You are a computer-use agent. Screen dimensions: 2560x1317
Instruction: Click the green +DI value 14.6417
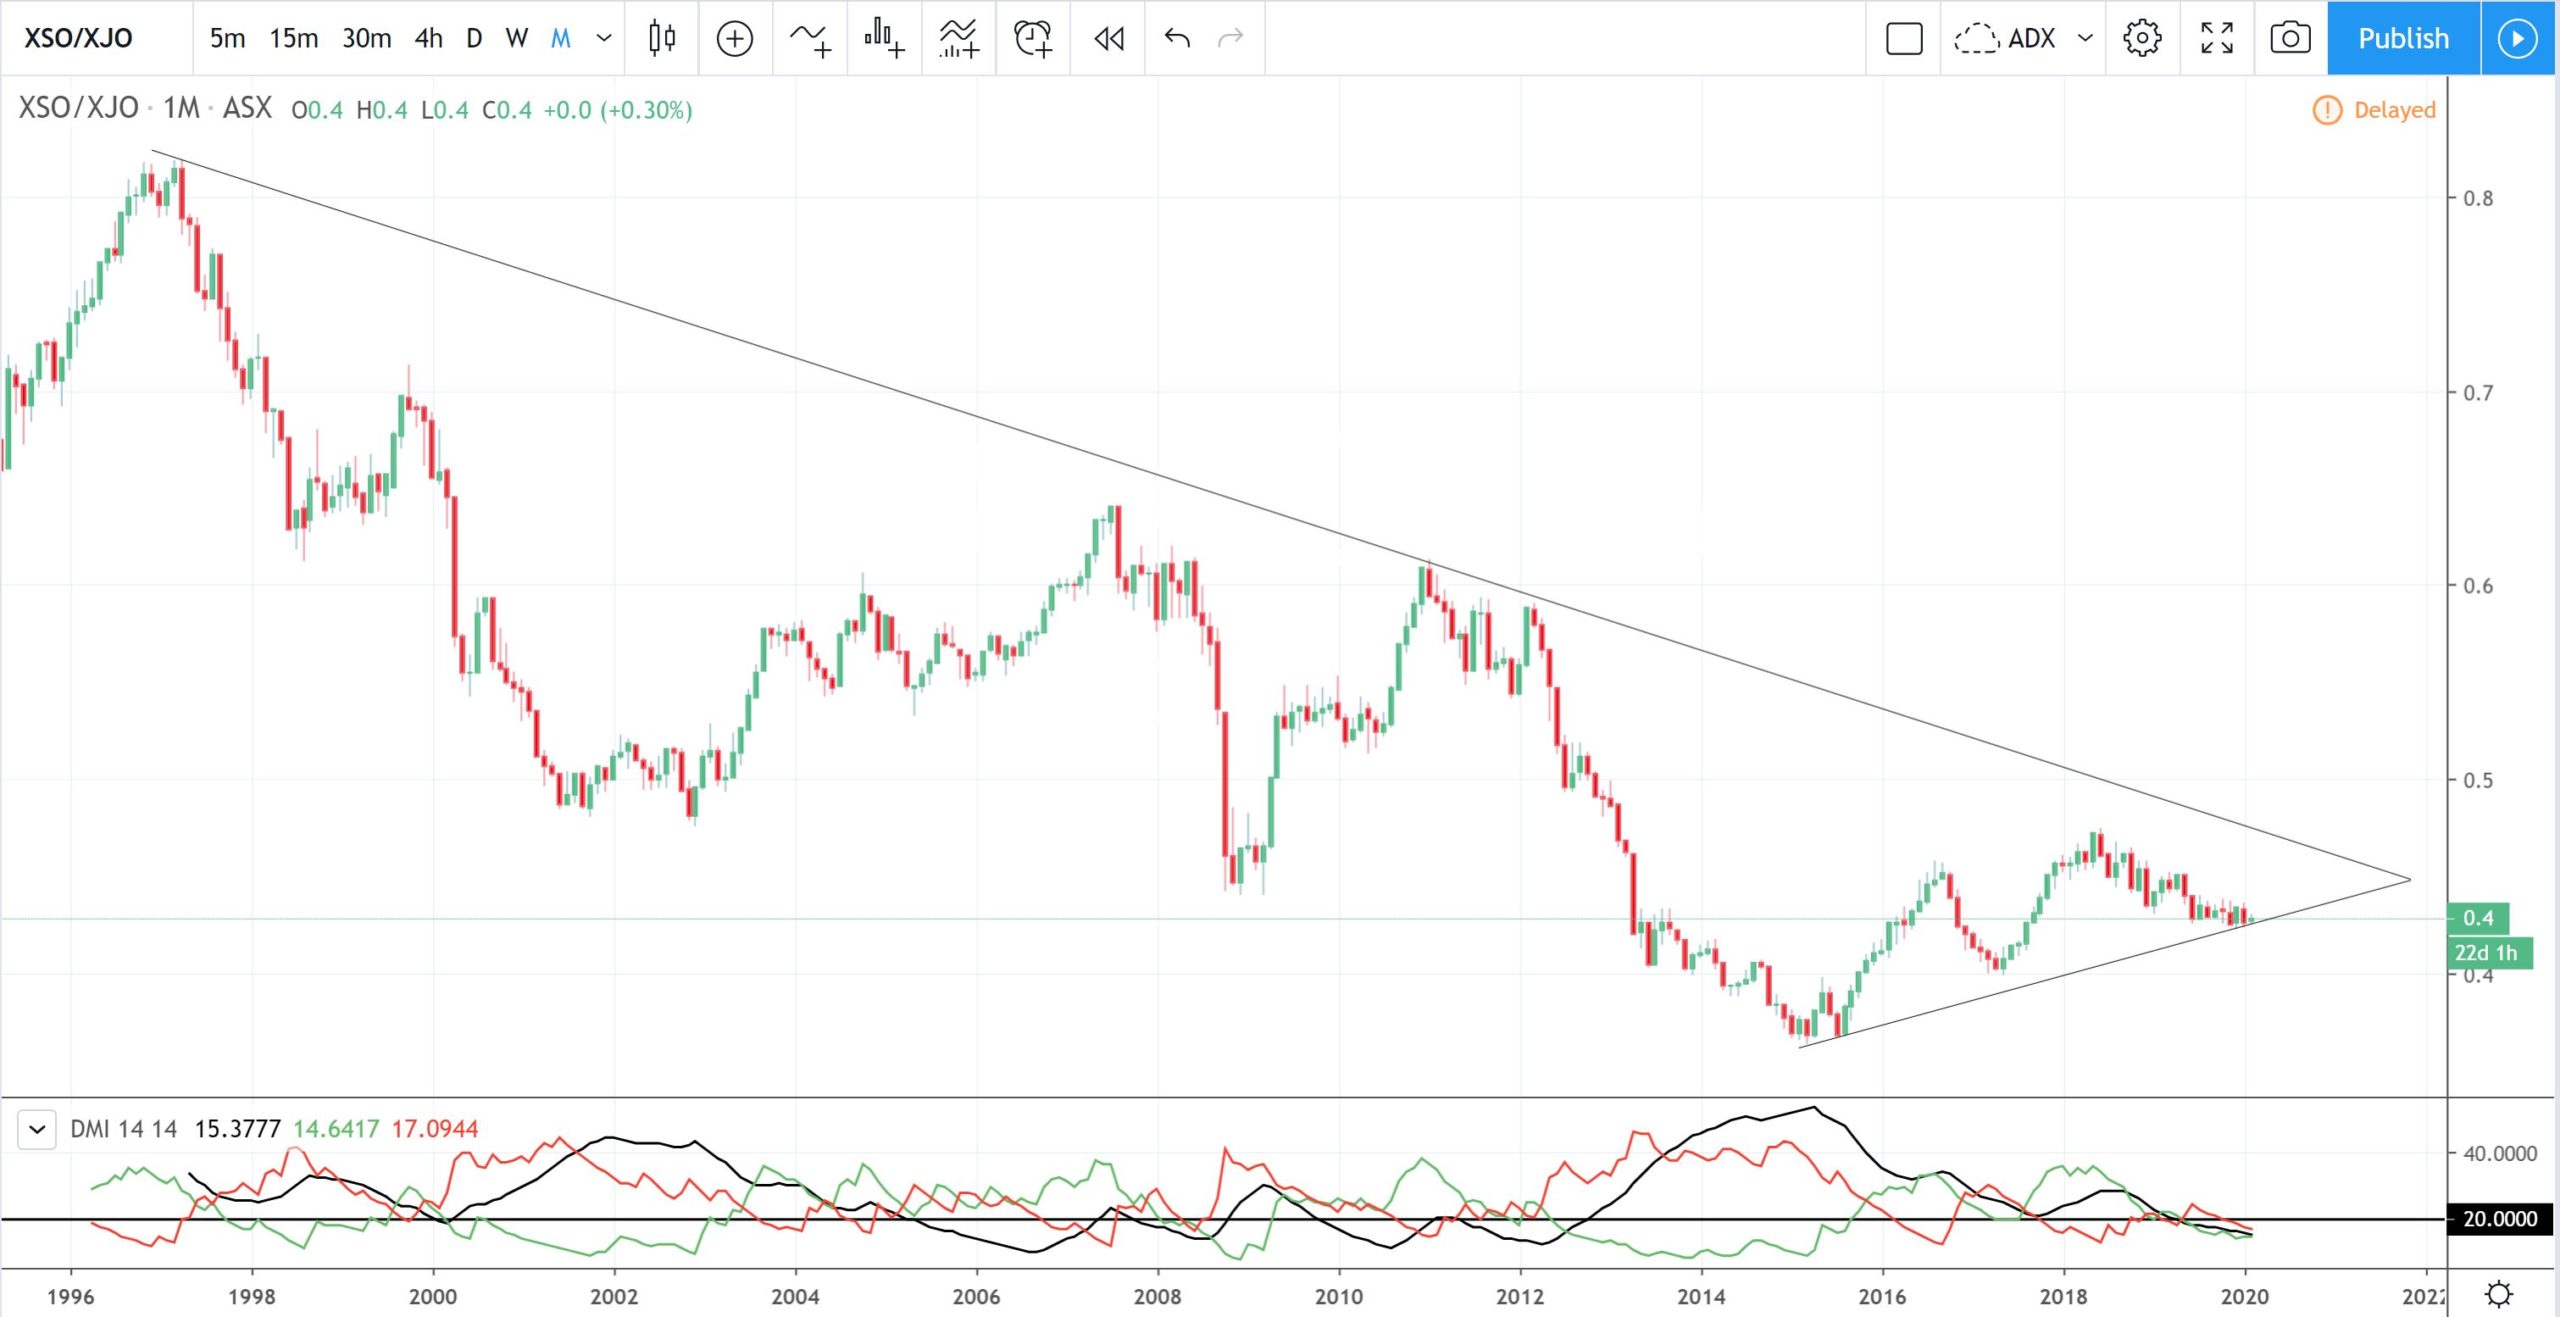click(336, 1129)
